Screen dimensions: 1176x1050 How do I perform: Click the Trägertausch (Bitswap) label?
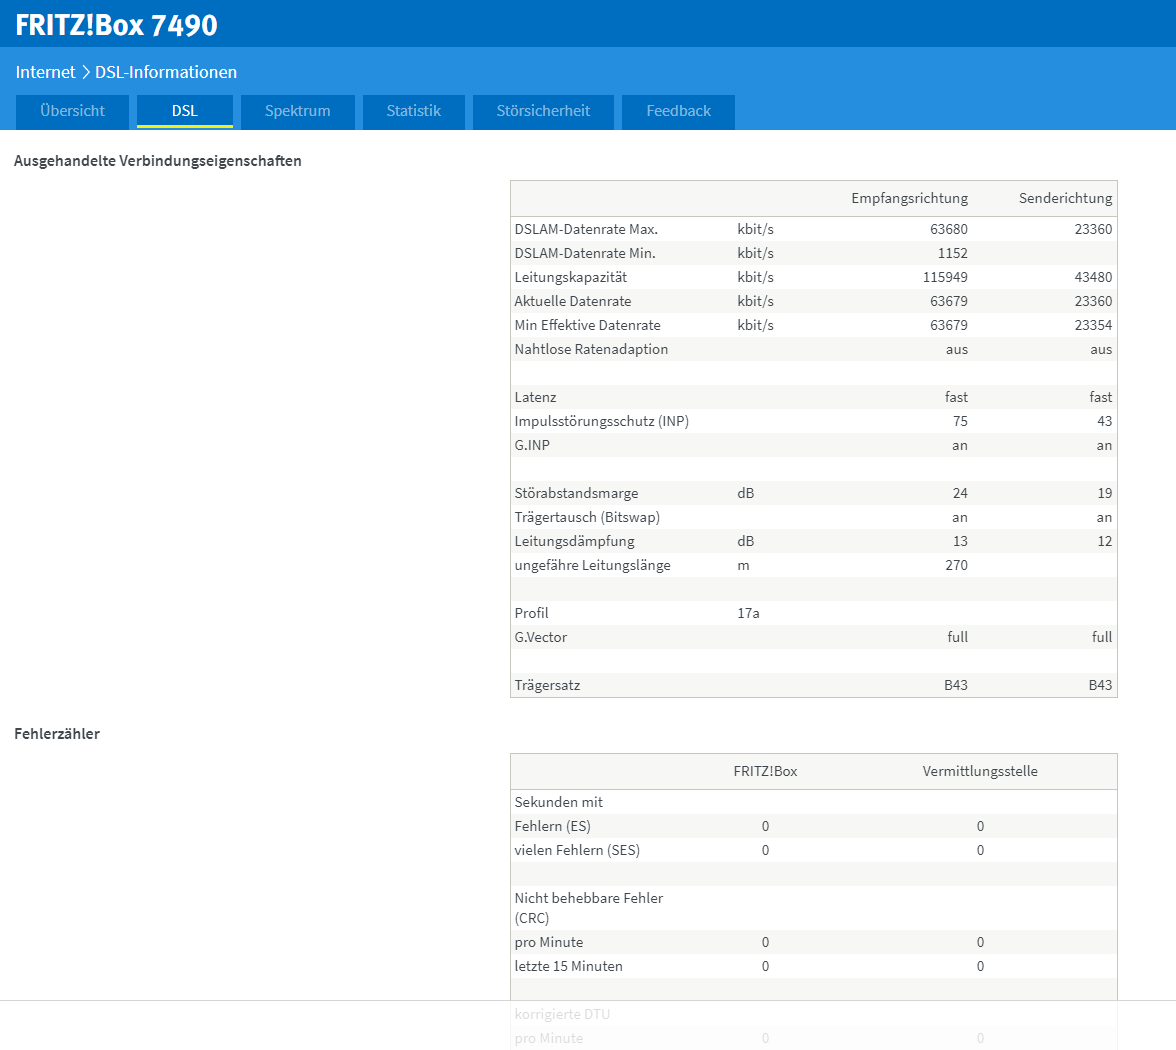[x=587, y=518]
